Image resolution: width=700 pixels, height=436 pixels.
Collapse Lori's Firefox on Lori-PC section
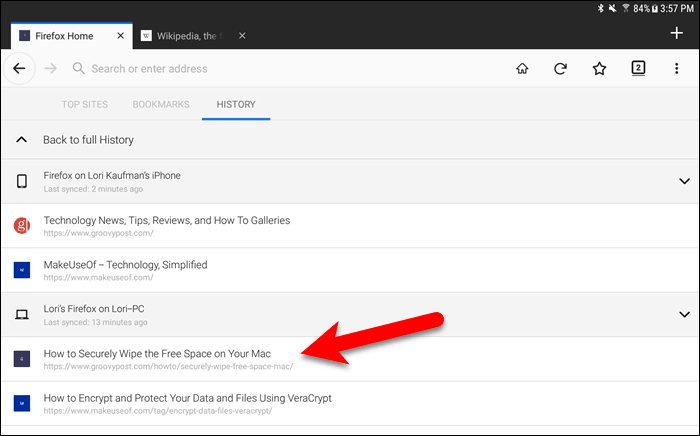pos(684,315)
